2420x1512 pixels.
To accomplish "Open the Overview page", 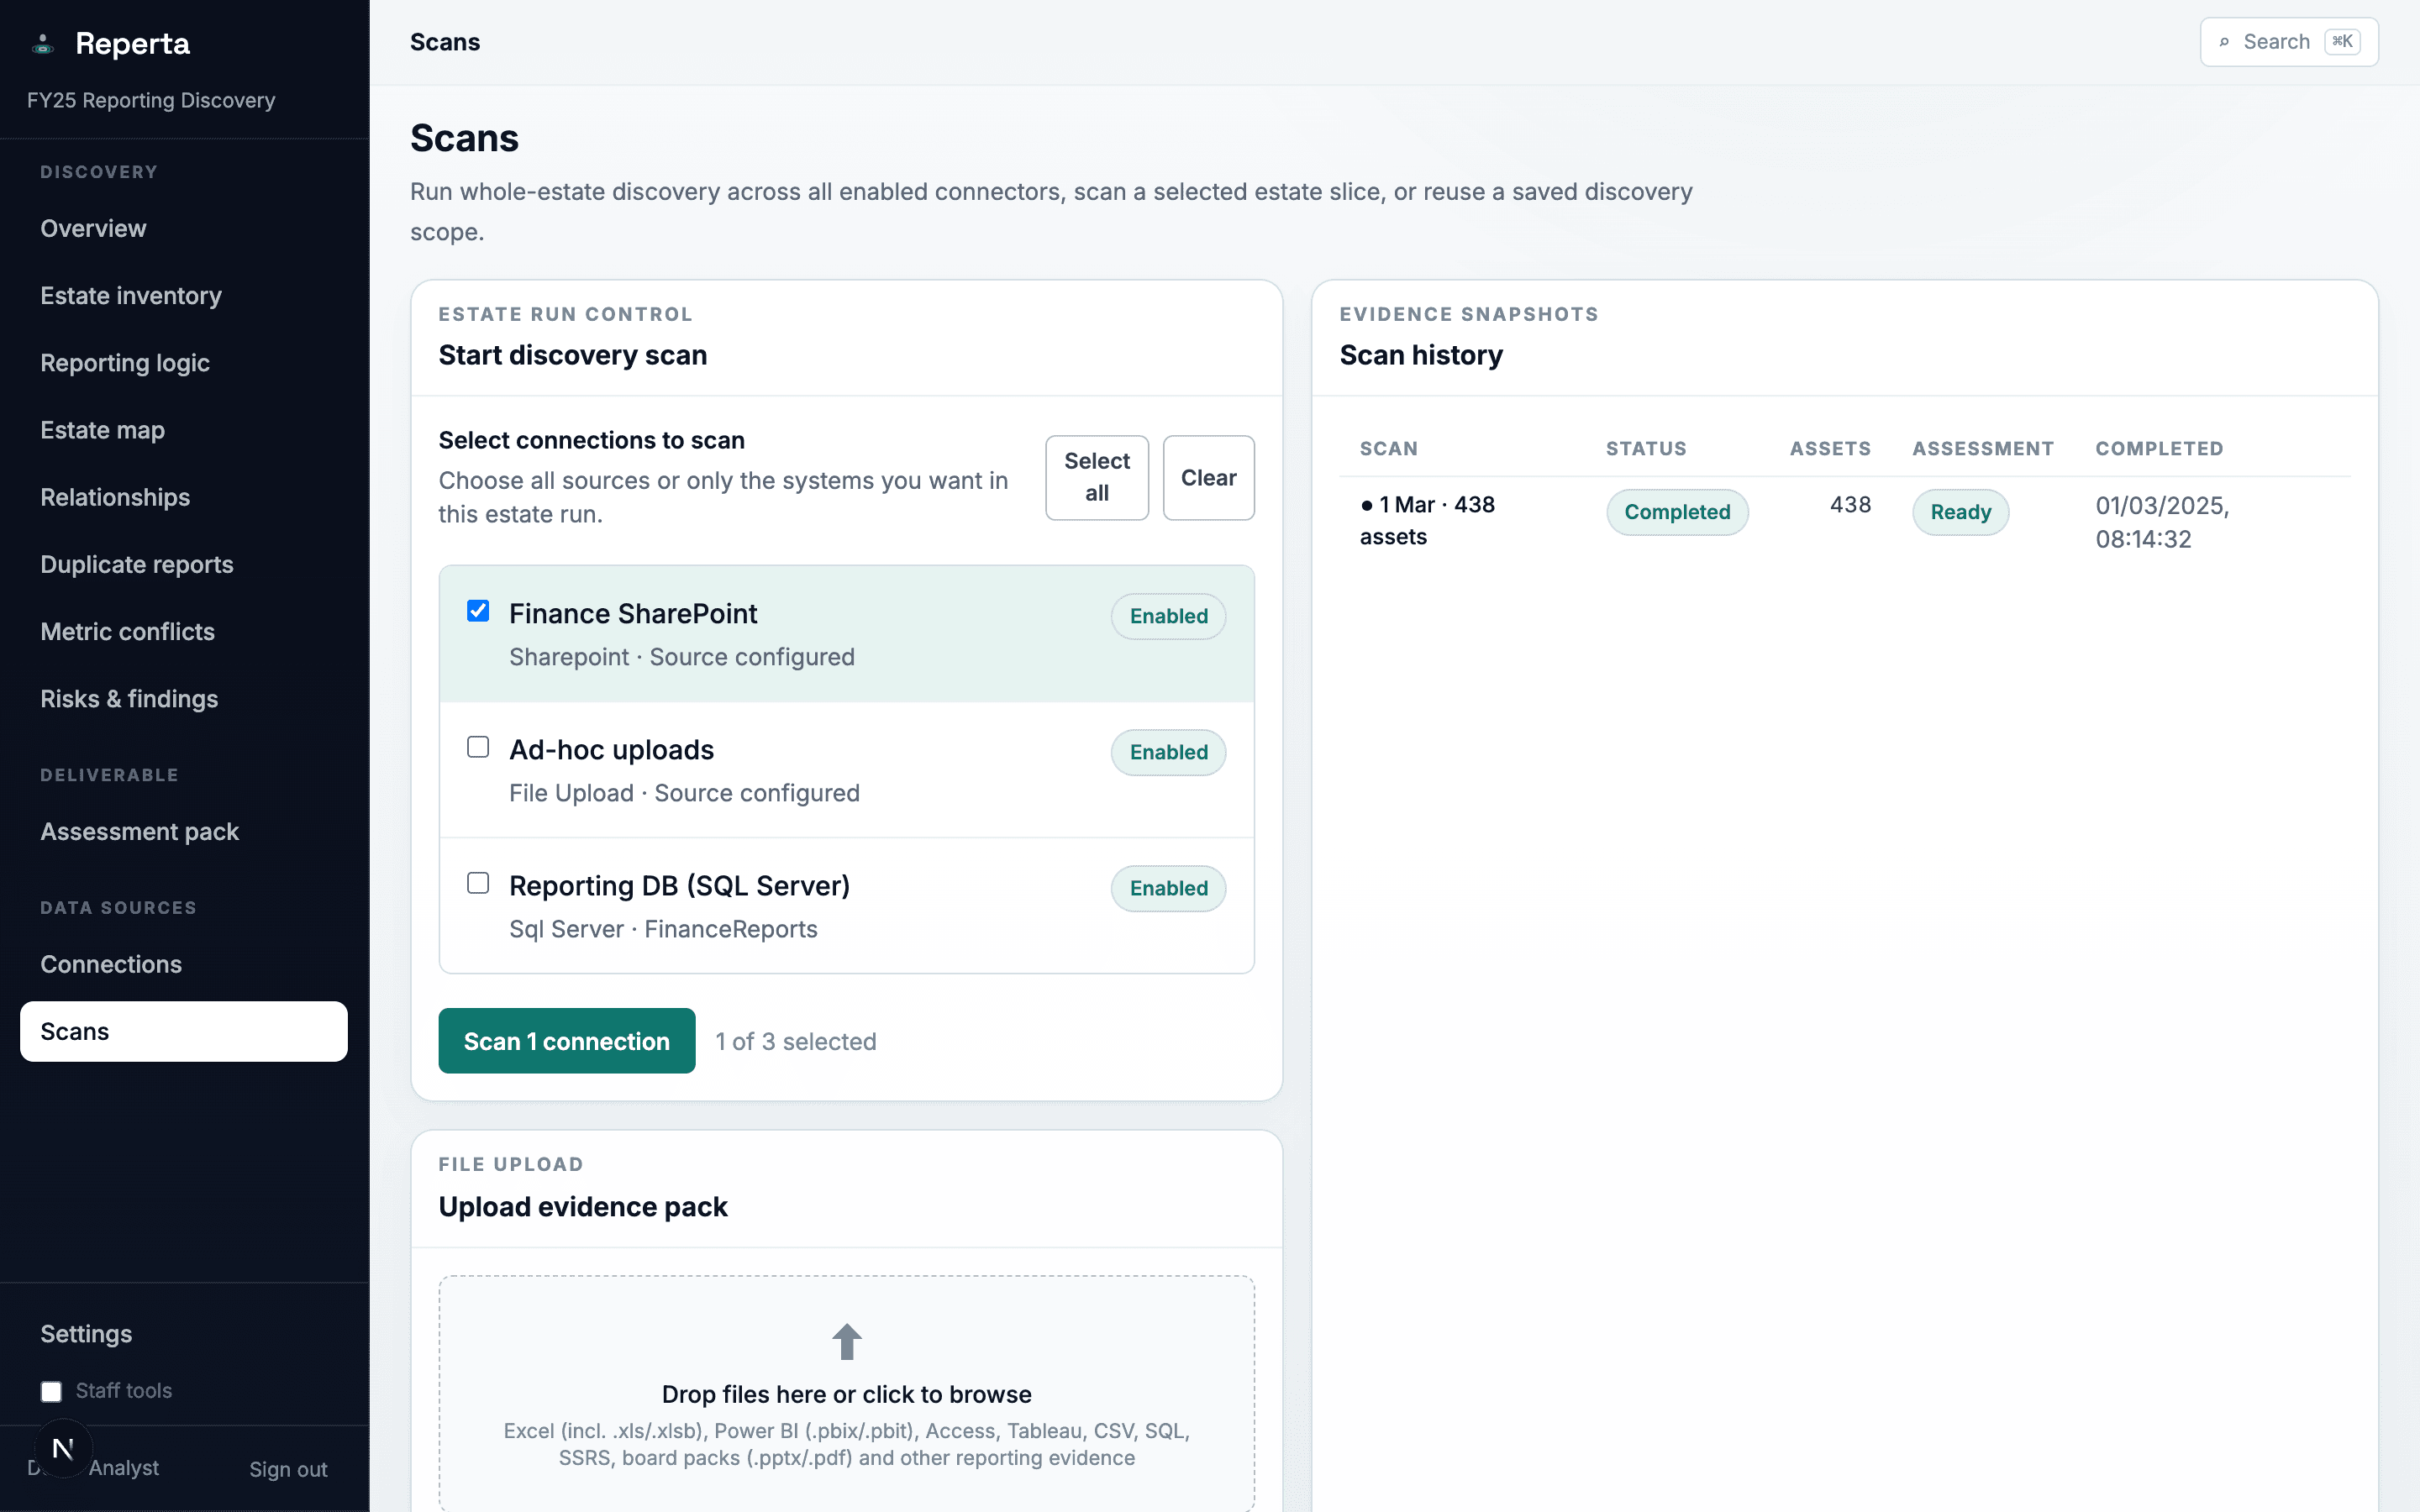I will pyautogui.click(x=184, y=229).
